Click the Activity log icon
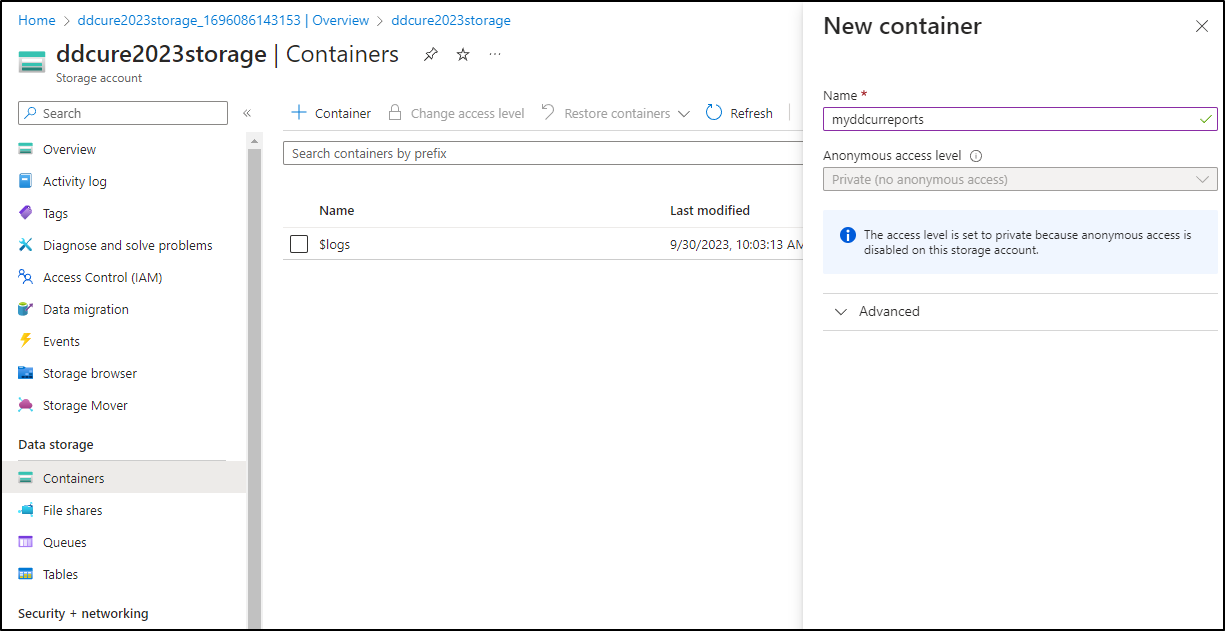Image resolution: width=1225 pixels, height=631 pixels. (26, 181)
